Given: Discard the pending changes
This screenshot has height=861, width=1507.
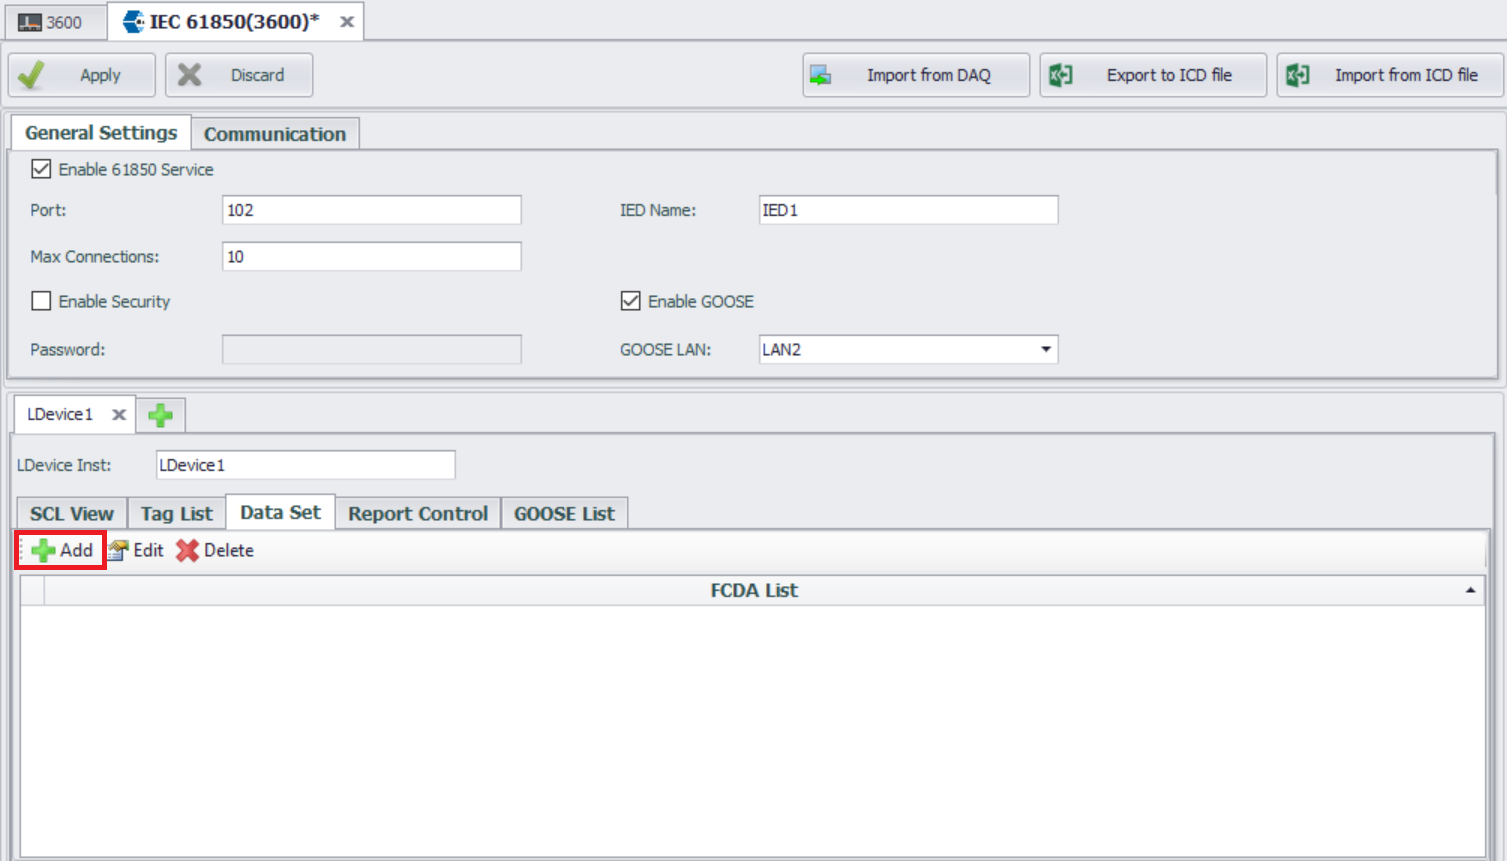Looking at the screenshot, I should click(x=239, y=75).
